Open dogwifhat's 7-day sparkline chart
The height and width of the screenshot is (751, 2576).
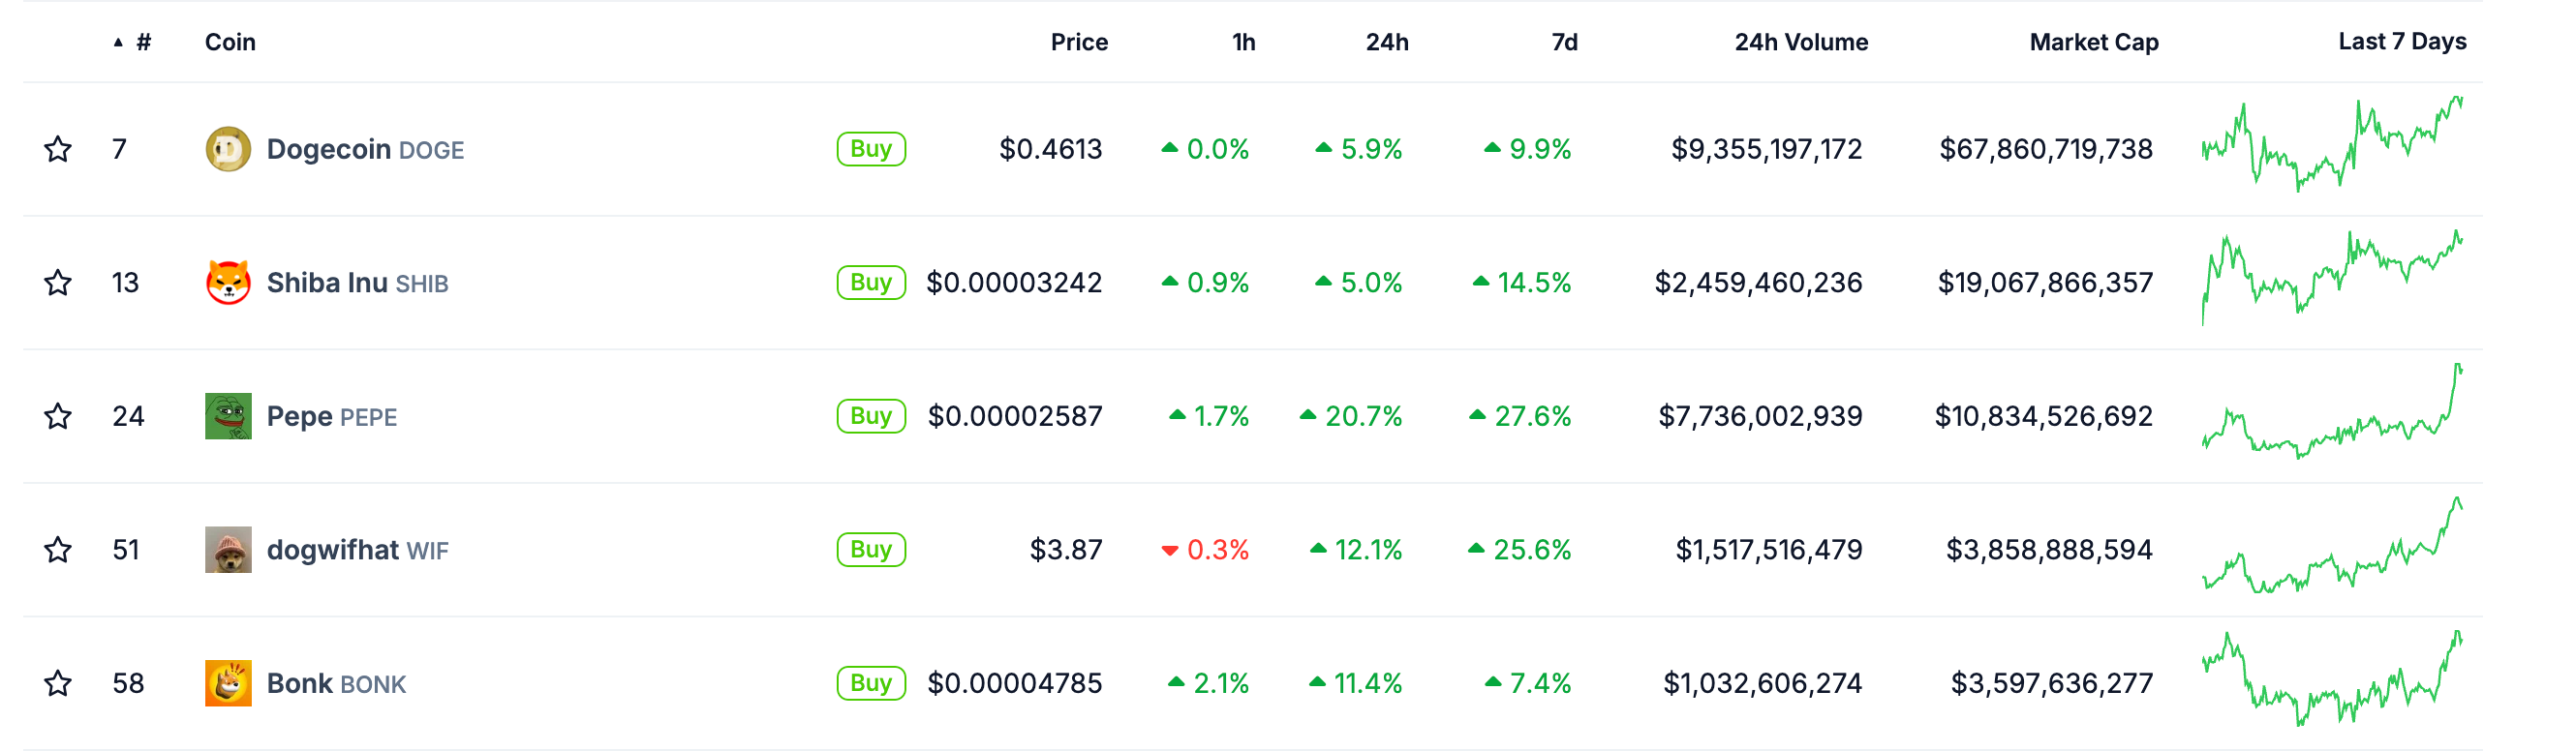(x=2331, y=548)
